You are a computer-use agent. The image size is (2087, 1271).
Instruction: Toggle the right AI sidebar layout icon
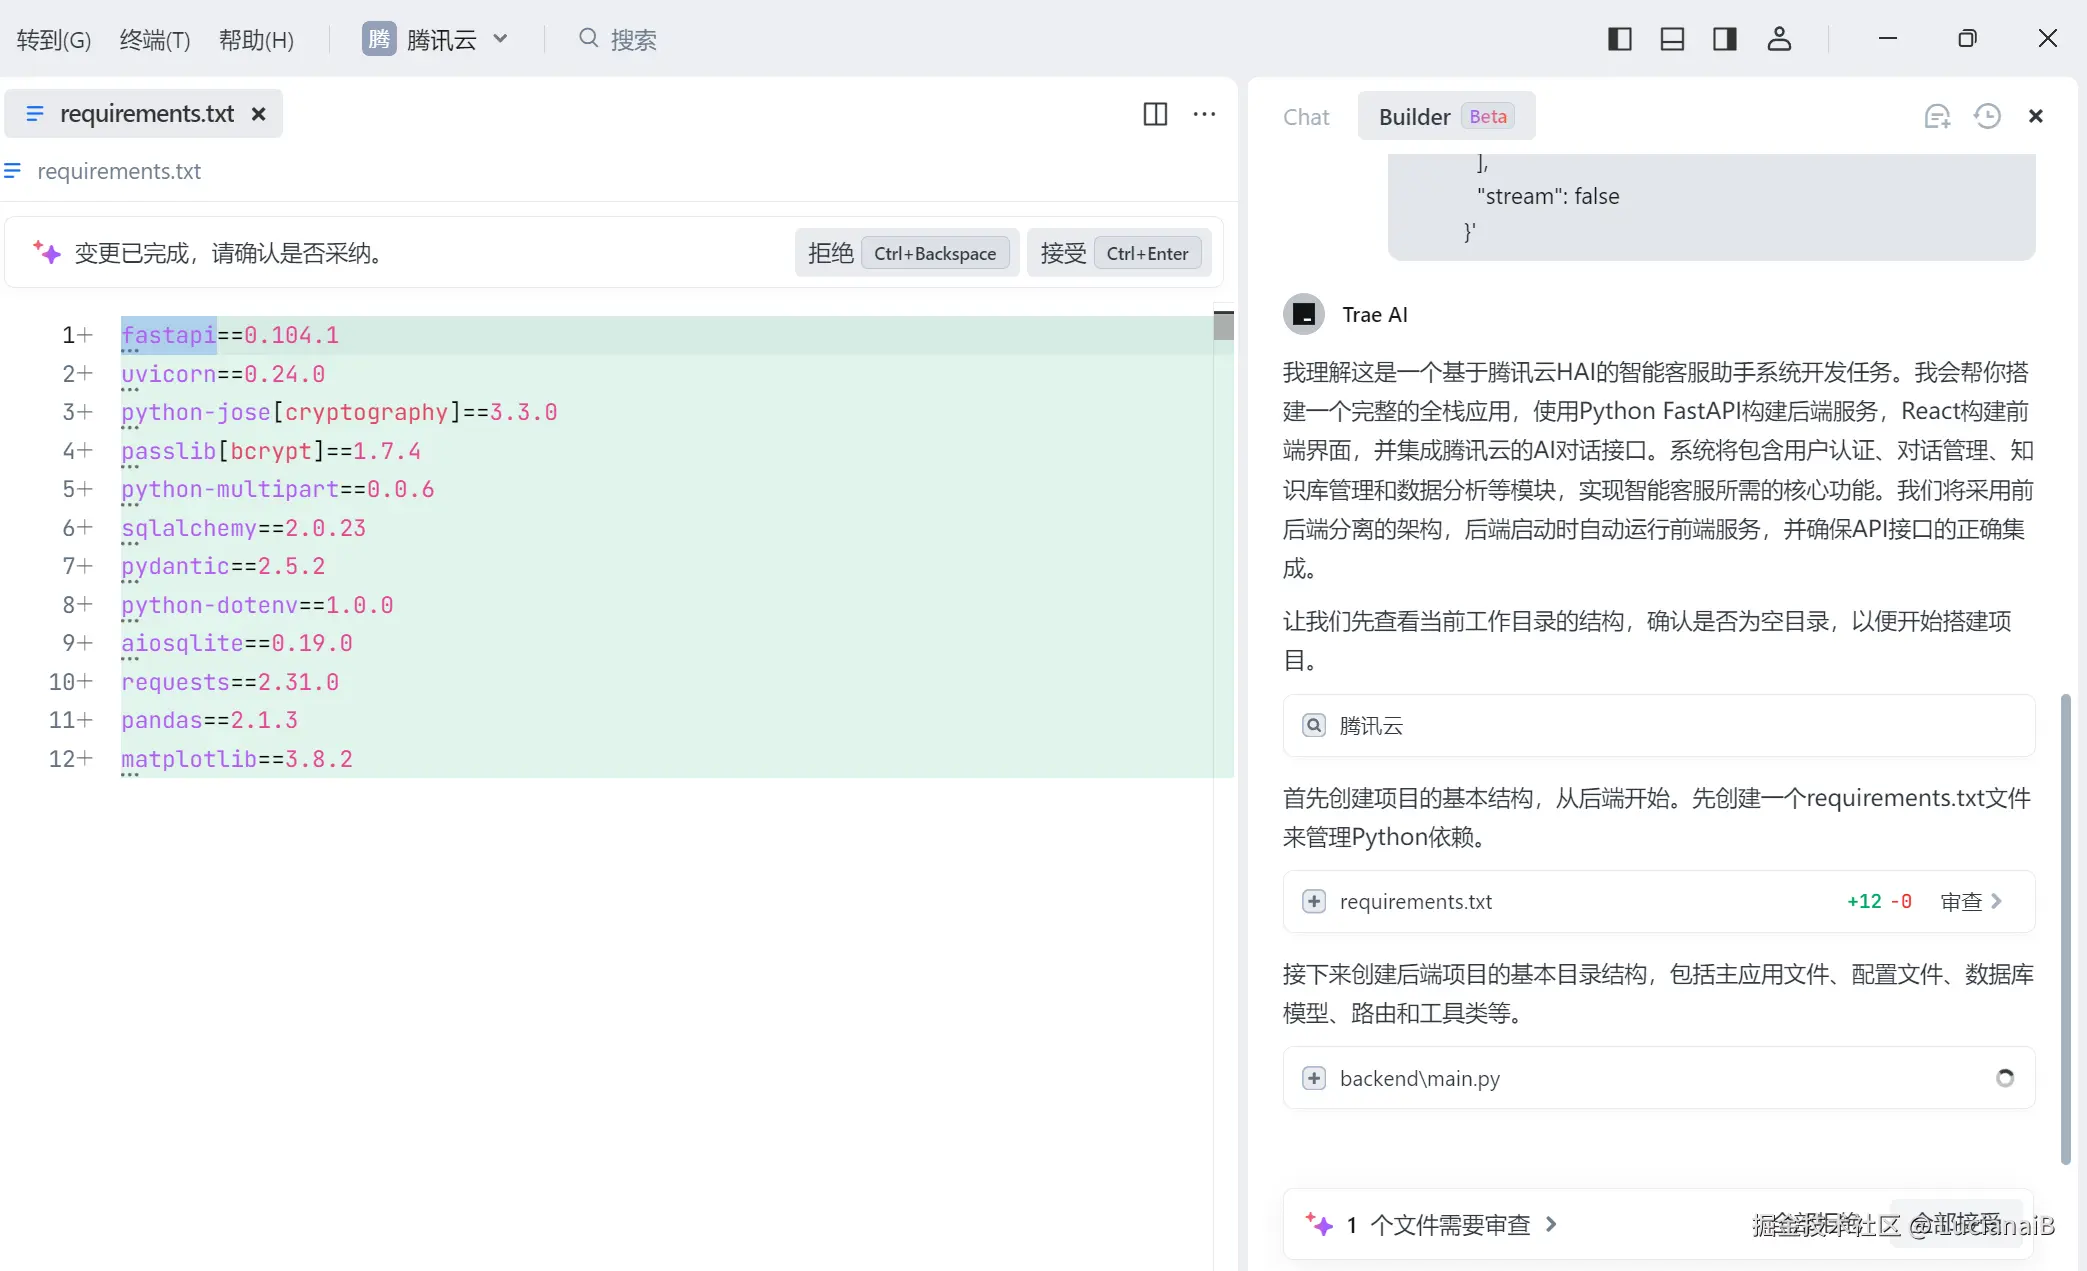pos(1725,39)
